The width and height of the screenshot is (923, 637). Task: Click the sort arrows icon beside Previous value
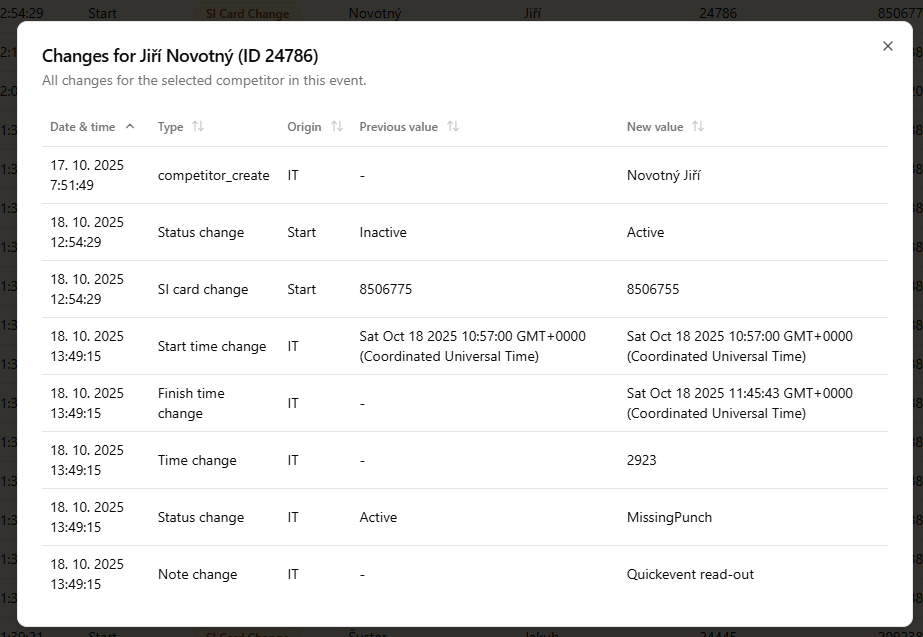click(x=453, y=127)
